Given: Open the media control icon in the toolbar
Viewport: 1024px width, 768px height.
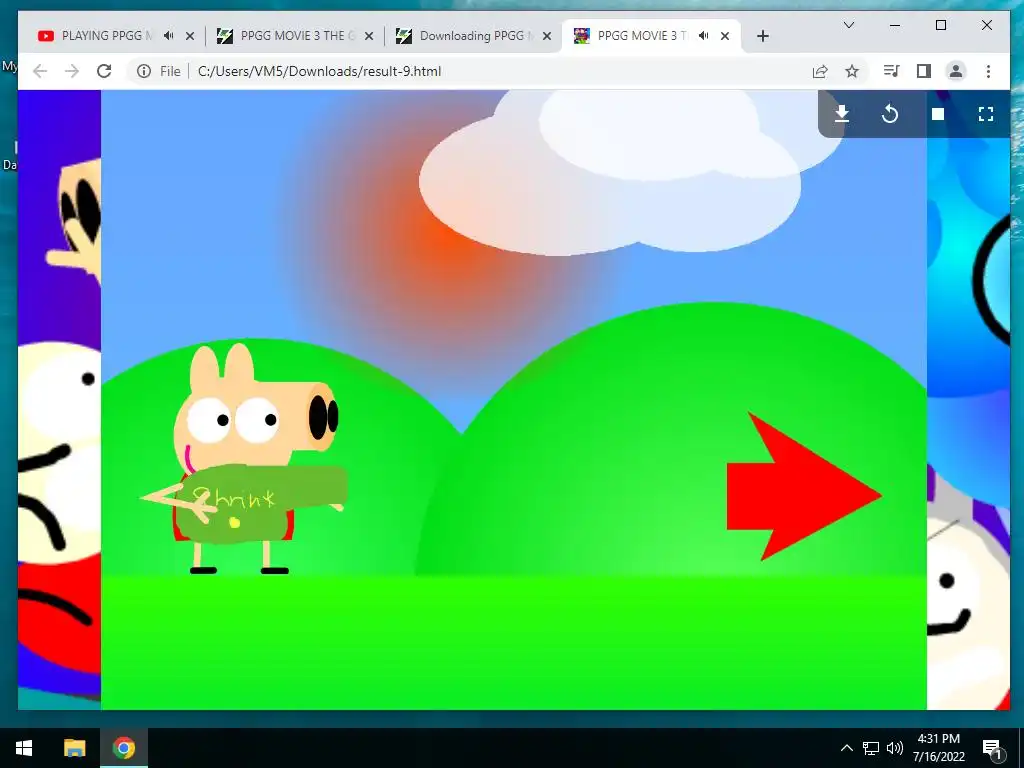Looking at the screenshot, I should click(891, 71).
